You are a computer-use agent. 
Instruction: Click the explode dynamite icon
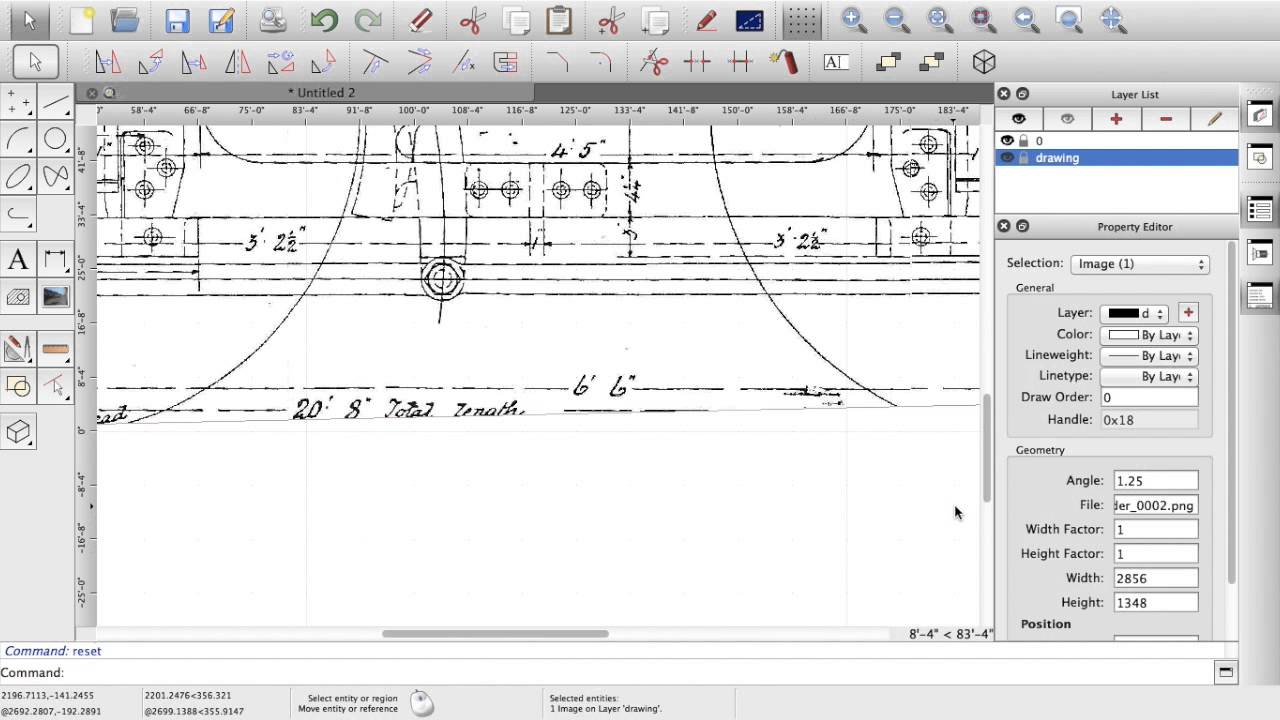(x=783, y=62)
